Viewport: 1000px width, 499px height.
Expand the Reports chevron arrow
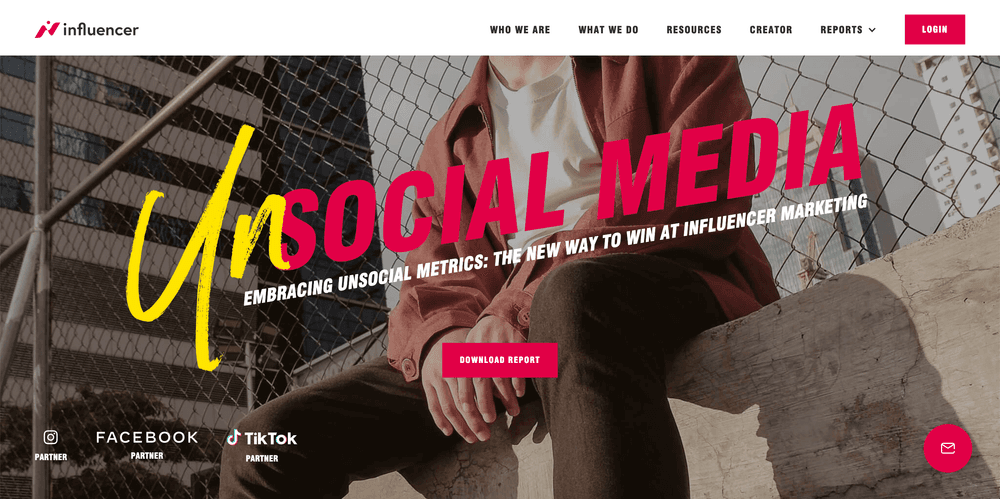(872, 30)
